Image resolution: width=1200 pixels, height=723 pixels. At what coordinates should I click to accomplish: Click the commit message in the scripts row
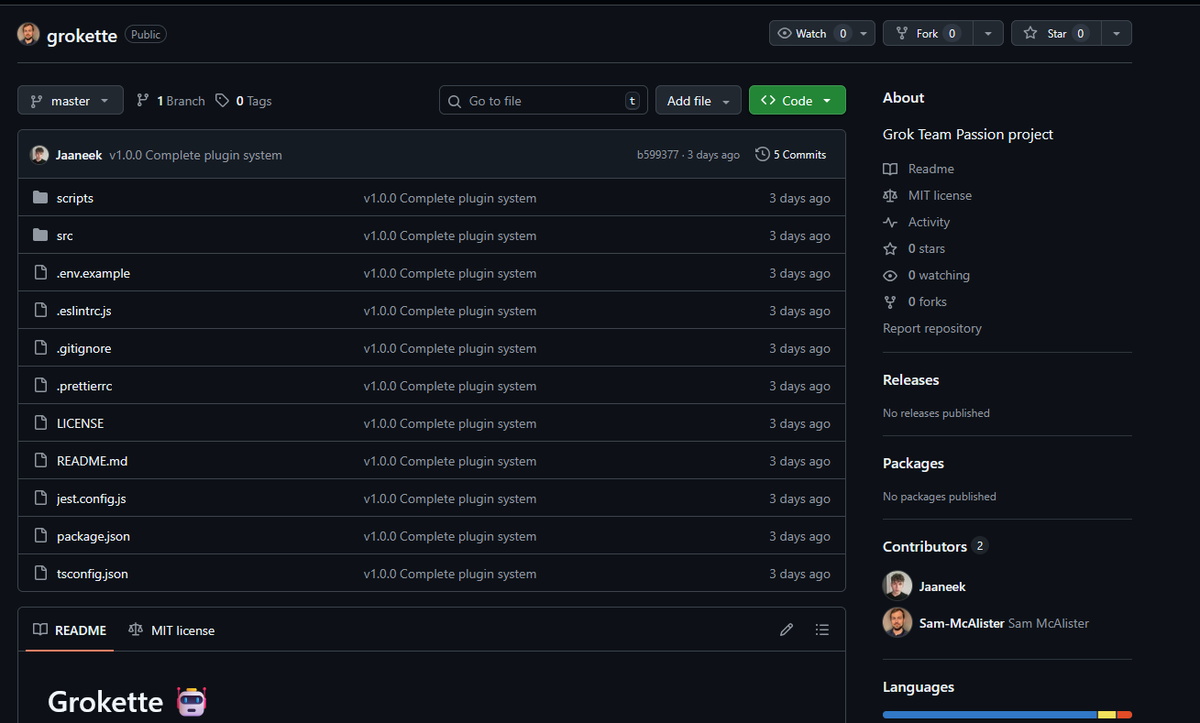pyautogui.click(x=450, y=198)
